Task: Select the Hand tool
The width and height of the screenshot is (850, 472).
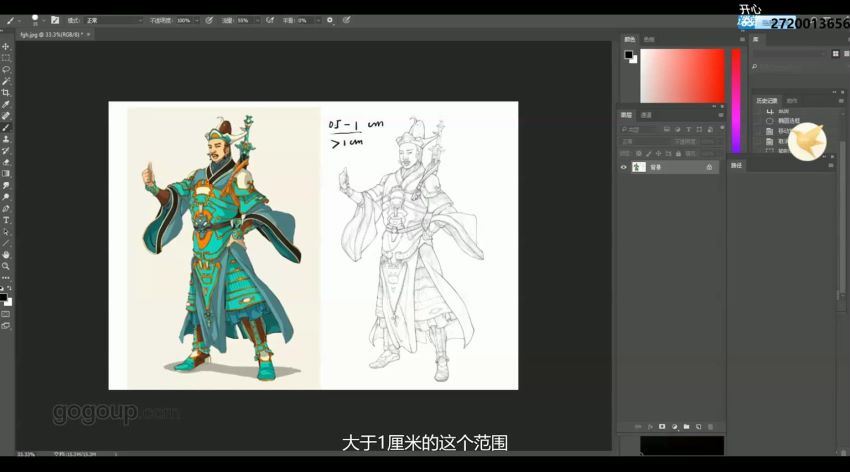Action: coord(6,255)
